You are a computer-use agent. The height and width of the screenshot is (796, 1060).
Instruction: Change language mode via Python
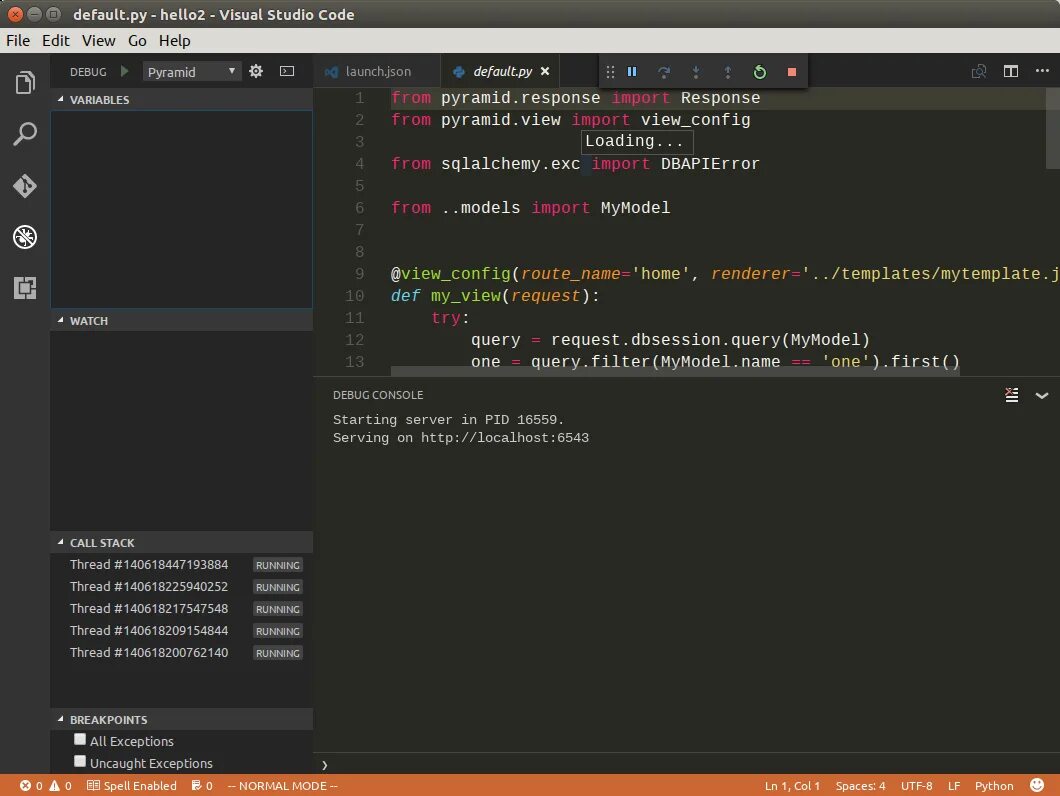994,785
